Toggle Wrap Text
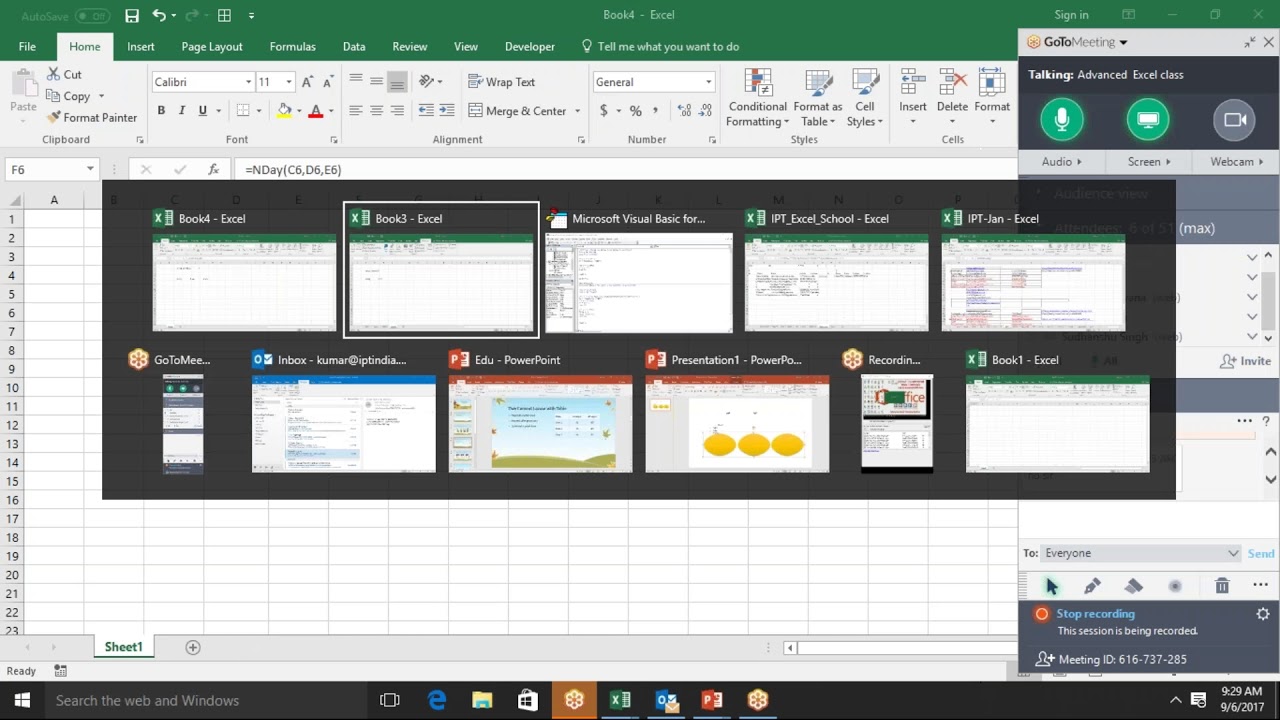This screenshot has height=720, width=1280. tap(502, 82)
